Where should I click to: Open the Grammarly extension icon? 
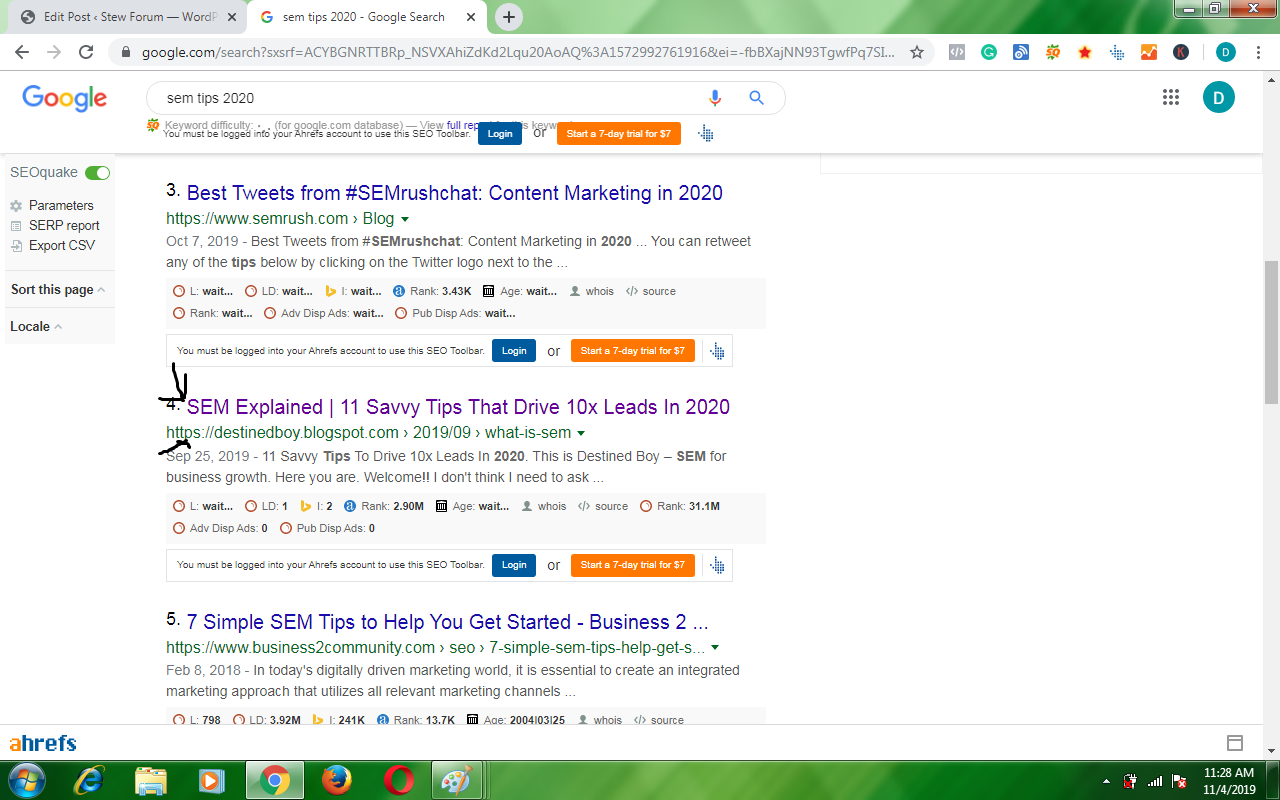(x=989, y=52)
